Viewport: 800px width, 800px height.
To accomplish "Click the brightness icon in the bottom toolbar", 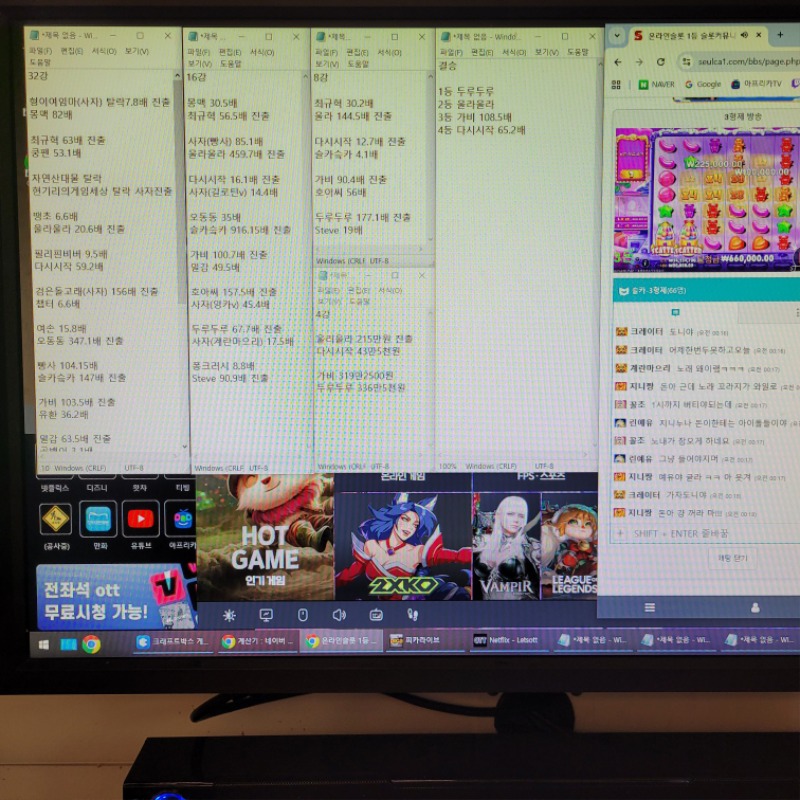I will point(230,615).
